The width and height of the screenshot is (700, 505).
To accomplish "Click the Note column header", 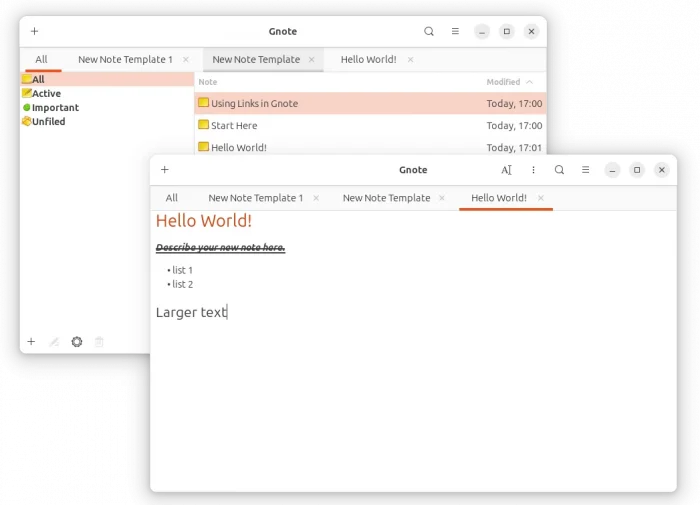I will click(208, 82).
